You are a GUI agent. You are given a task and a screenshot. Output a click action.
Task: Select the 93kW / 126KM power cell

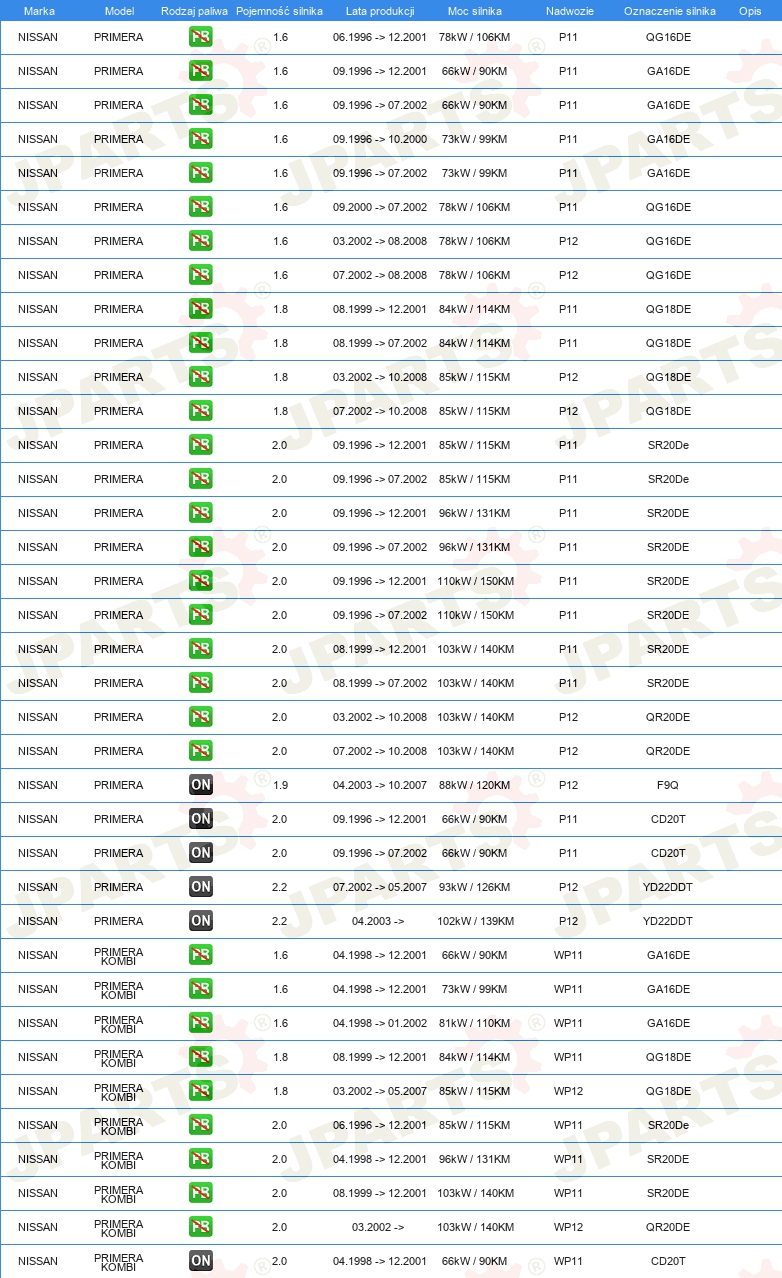(x=475, y=887)
